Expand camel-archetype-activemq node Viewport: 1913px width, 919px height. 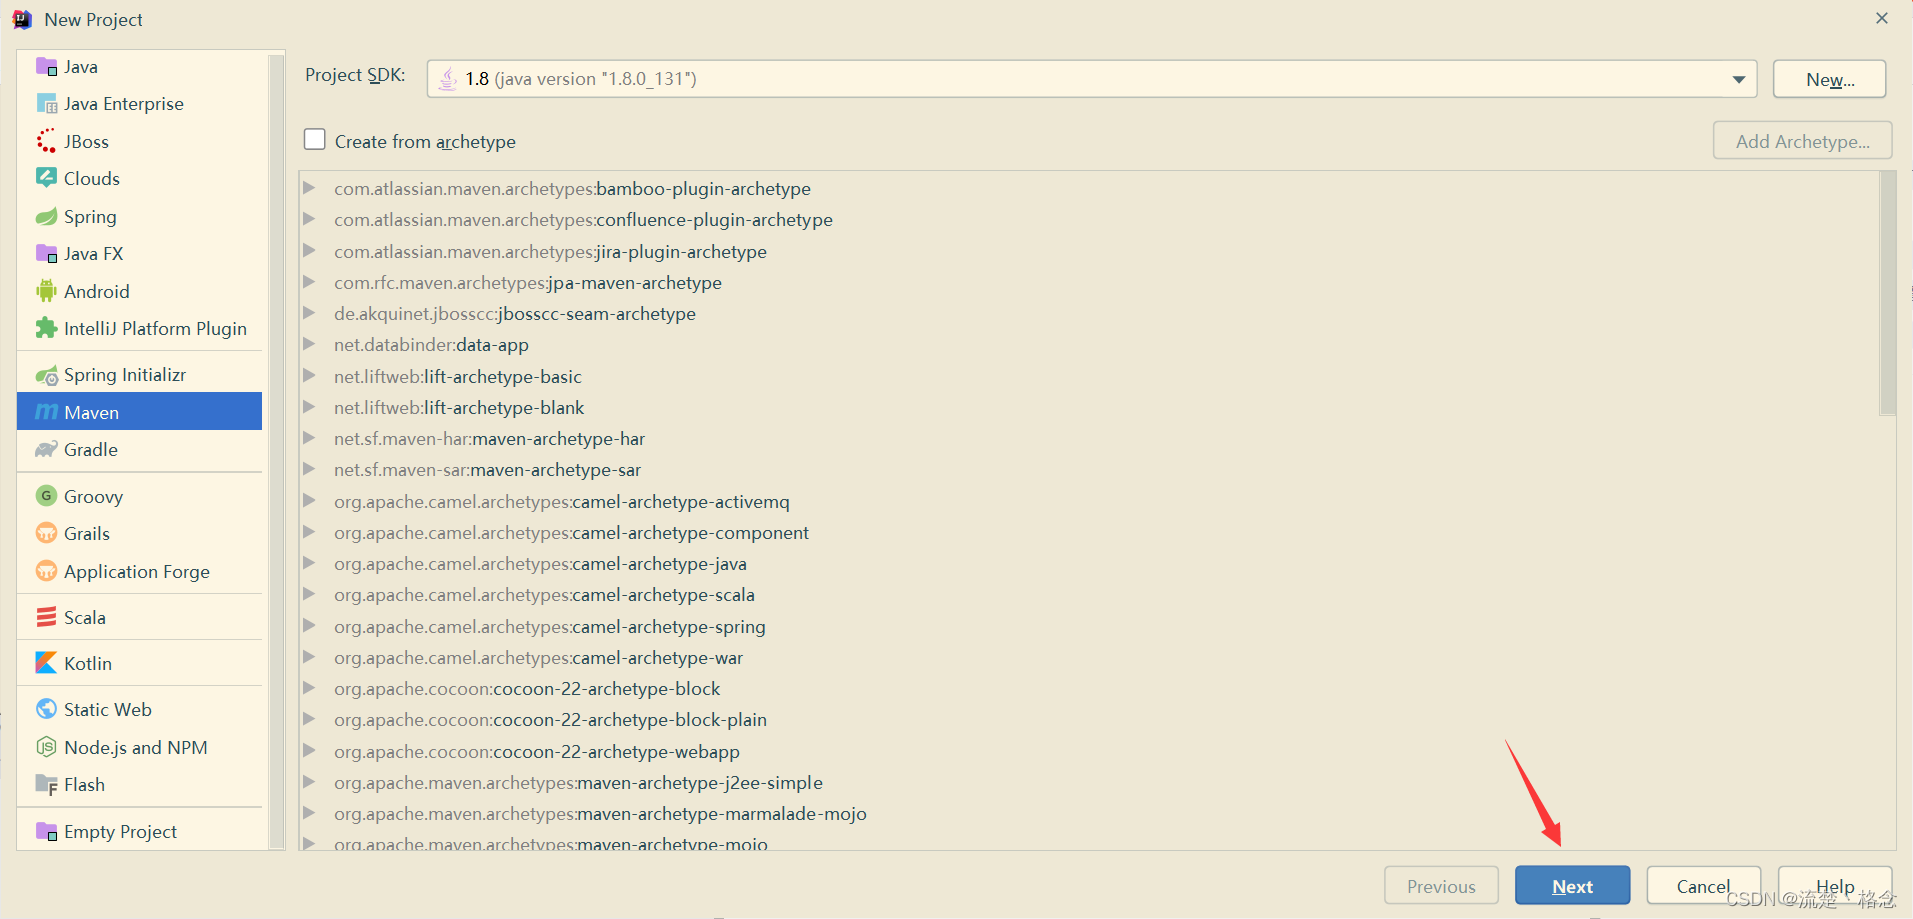tap(310, 501)
